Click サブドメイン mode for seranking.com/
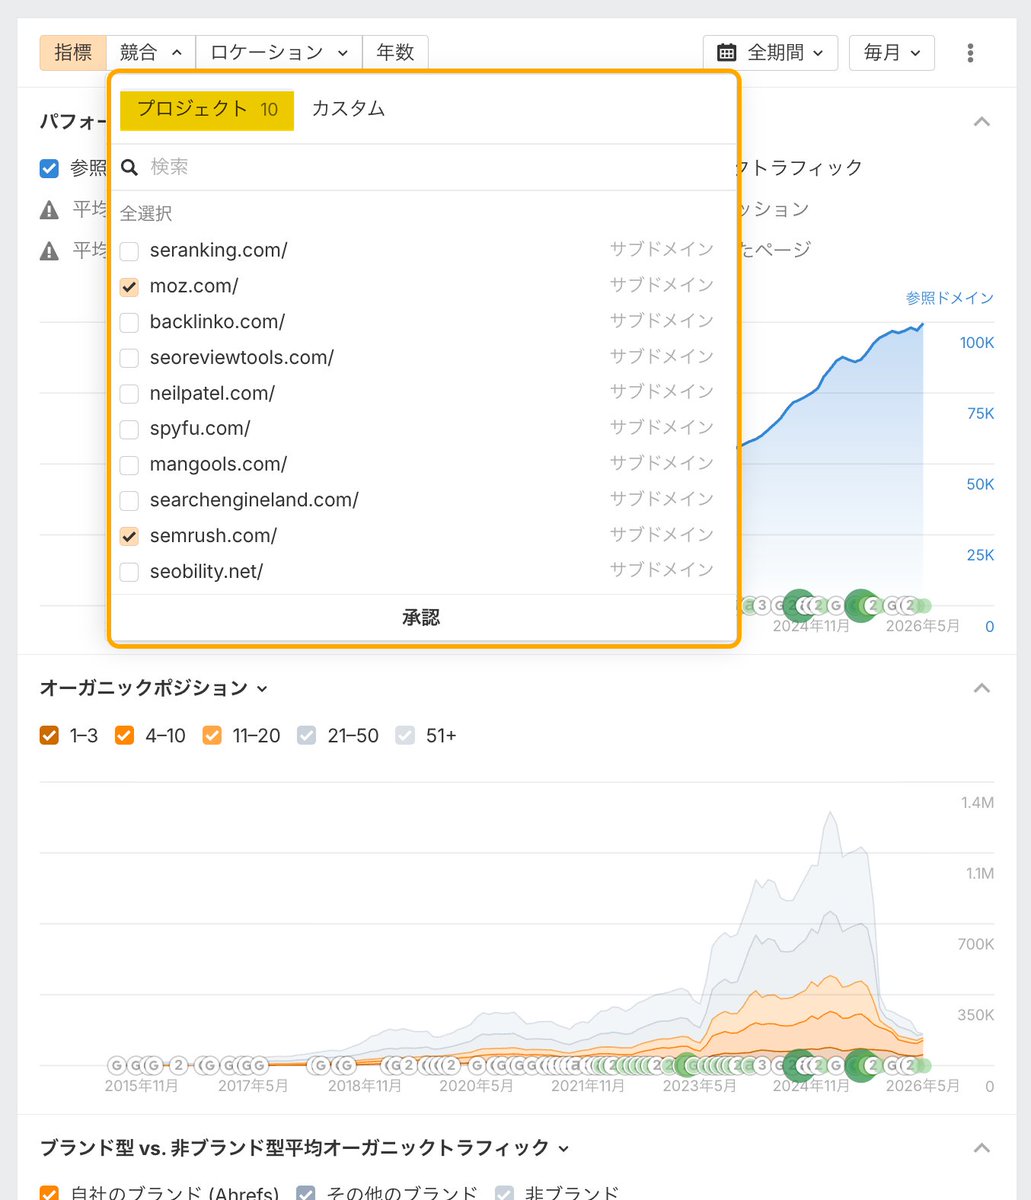This screenshot has width=1031, height=1200. click(662, 250)
